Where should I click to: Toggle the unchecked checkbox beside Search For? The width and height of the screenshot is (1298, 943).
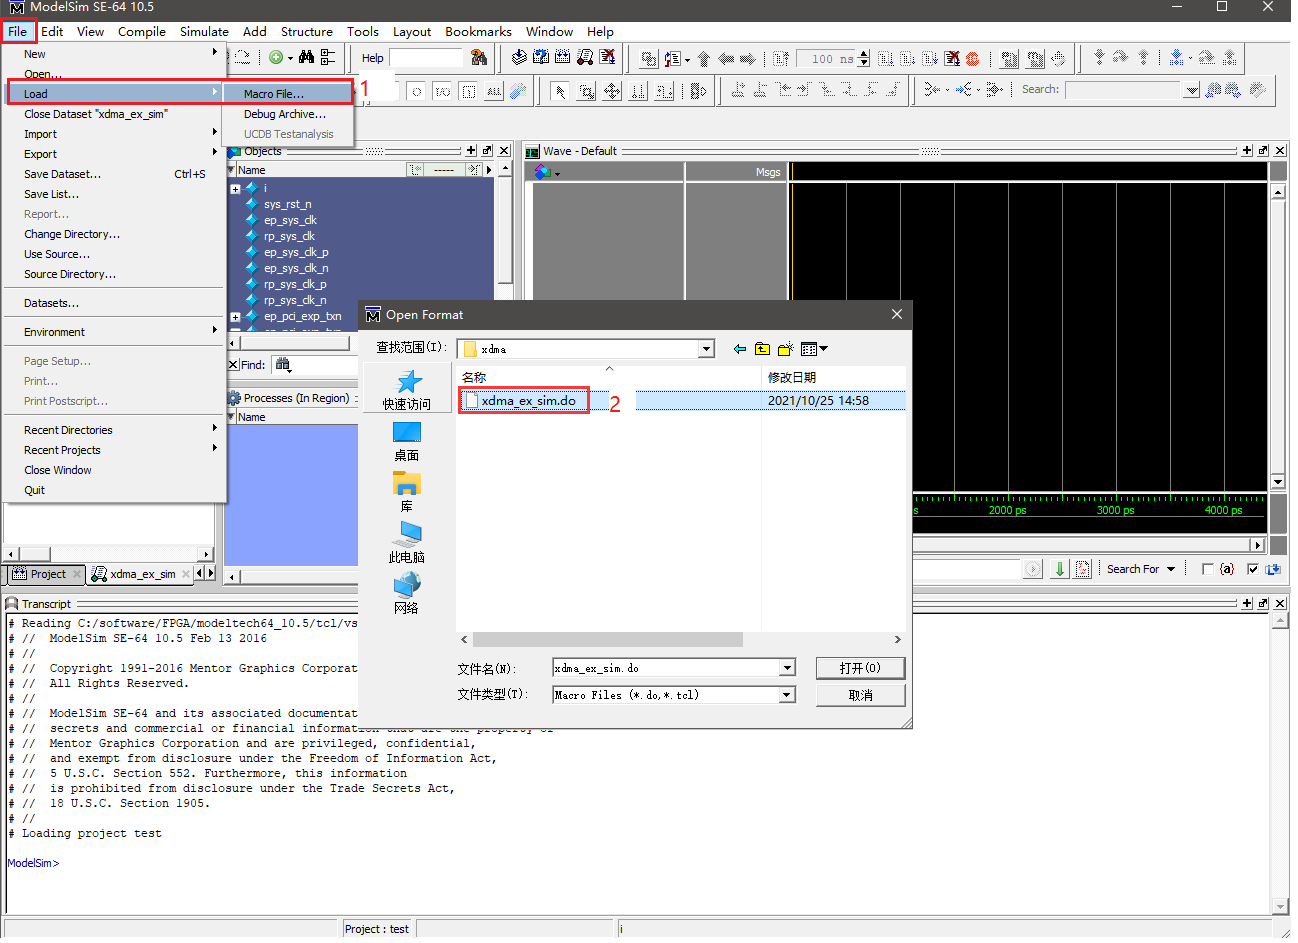pyautogui.click(x=1208, y=569)
